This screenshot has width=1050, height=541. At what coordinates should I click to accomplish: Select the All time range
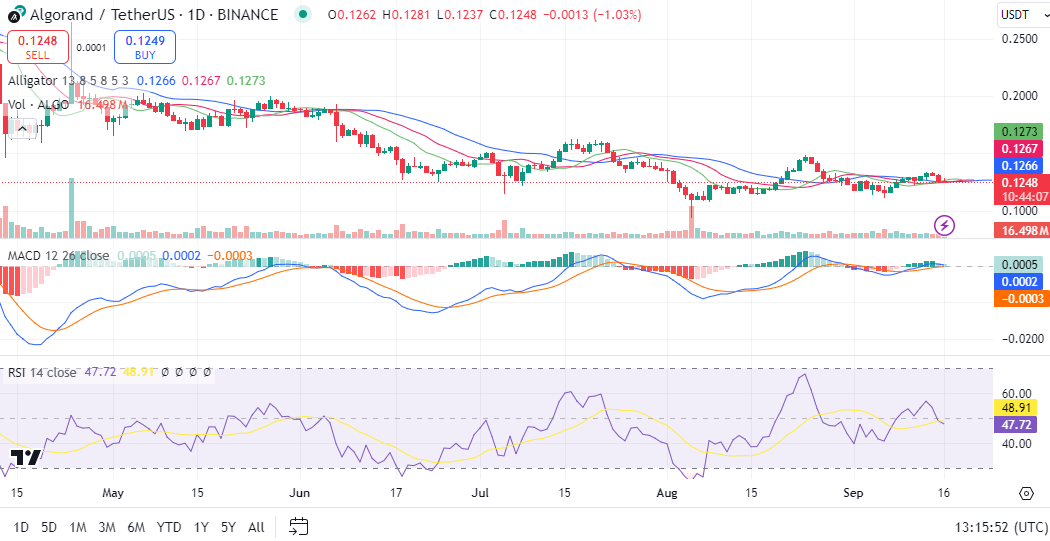(x=256, y=527)
